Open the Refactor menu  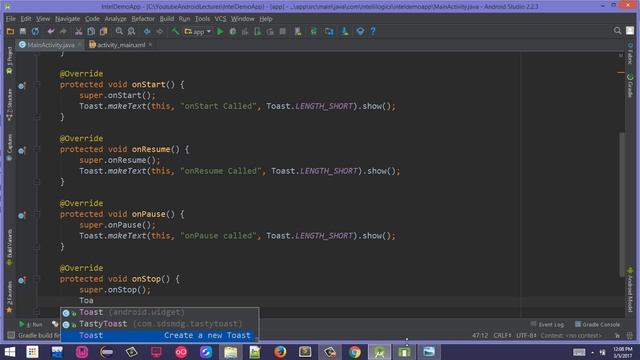click(x=143, y=19)
